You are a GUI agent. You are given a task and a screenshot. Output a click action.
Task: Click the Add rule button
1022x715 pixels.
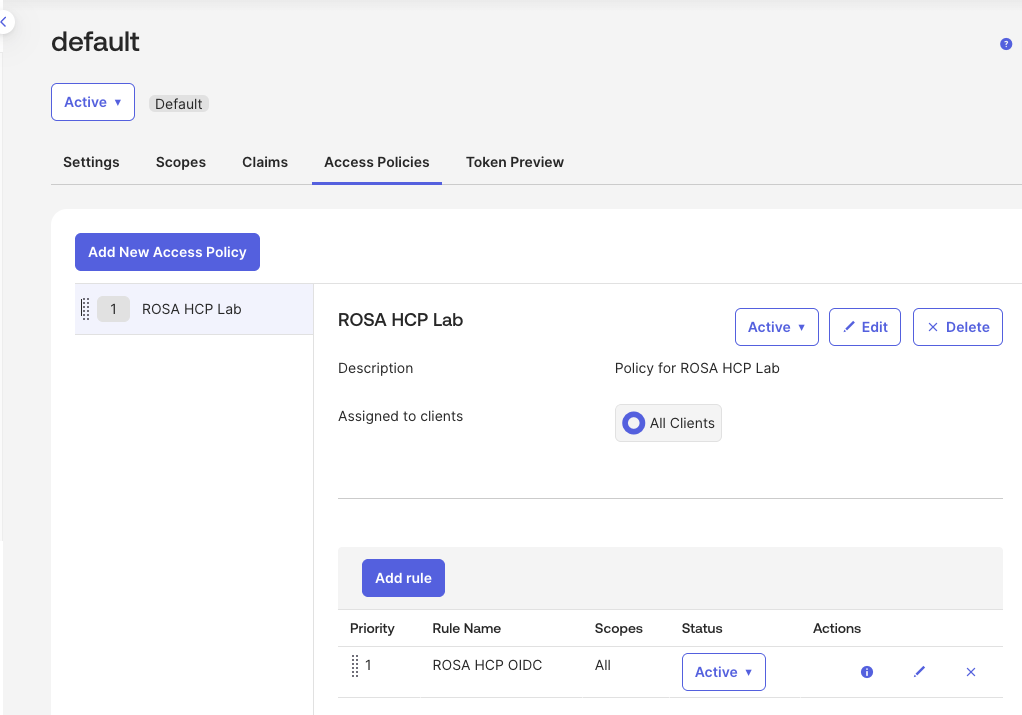(403, 578)
